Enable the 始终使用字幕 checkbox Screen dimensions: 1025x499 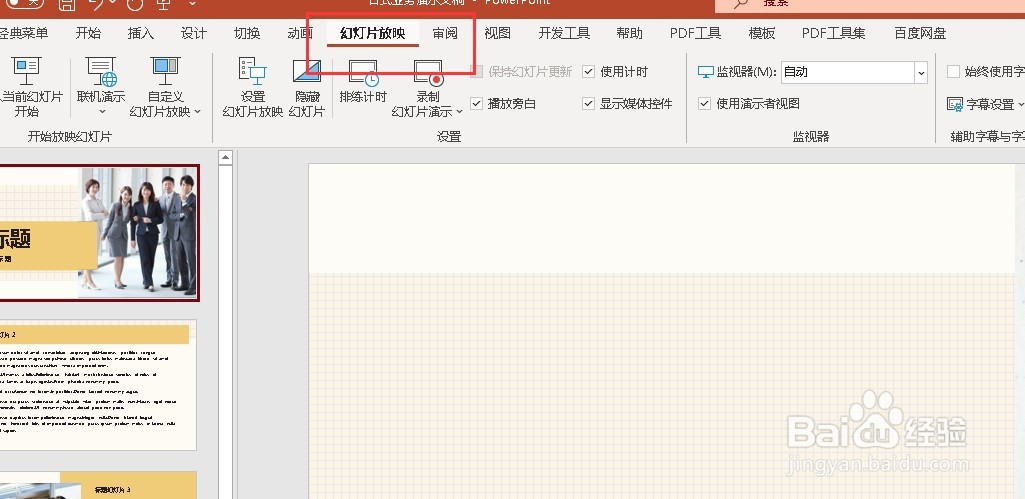[954, 72]
